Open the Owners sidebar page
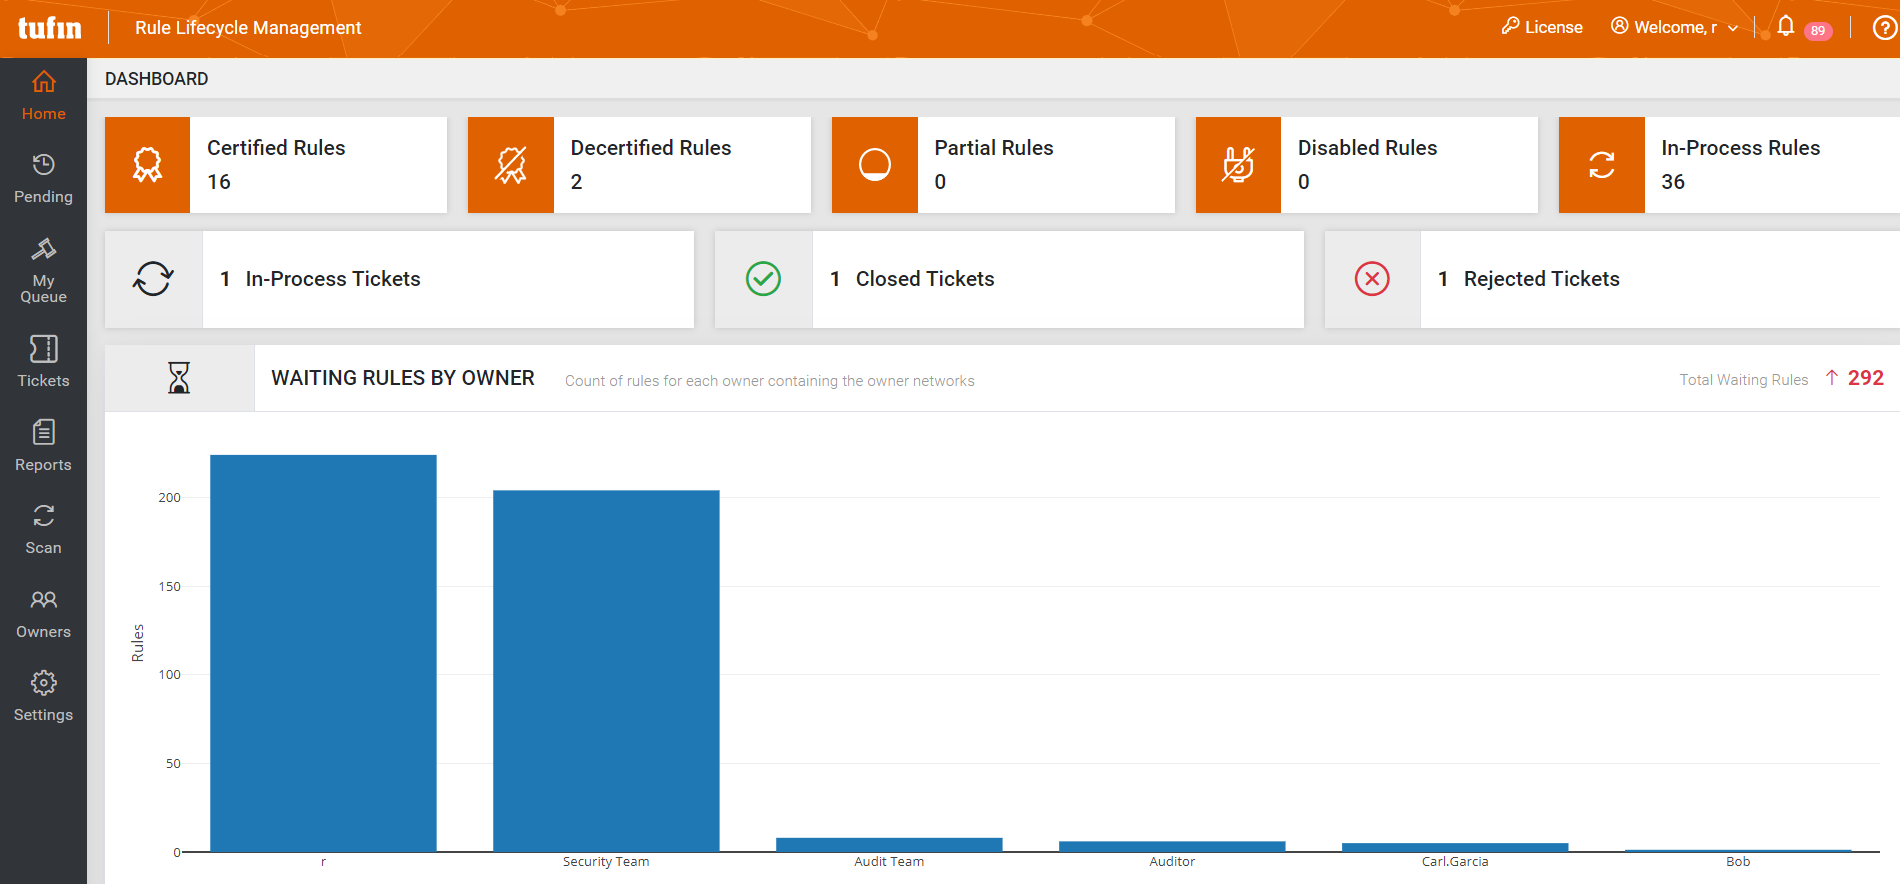The height and width of the screenshot is (884, 1900). tap(43, 612)
